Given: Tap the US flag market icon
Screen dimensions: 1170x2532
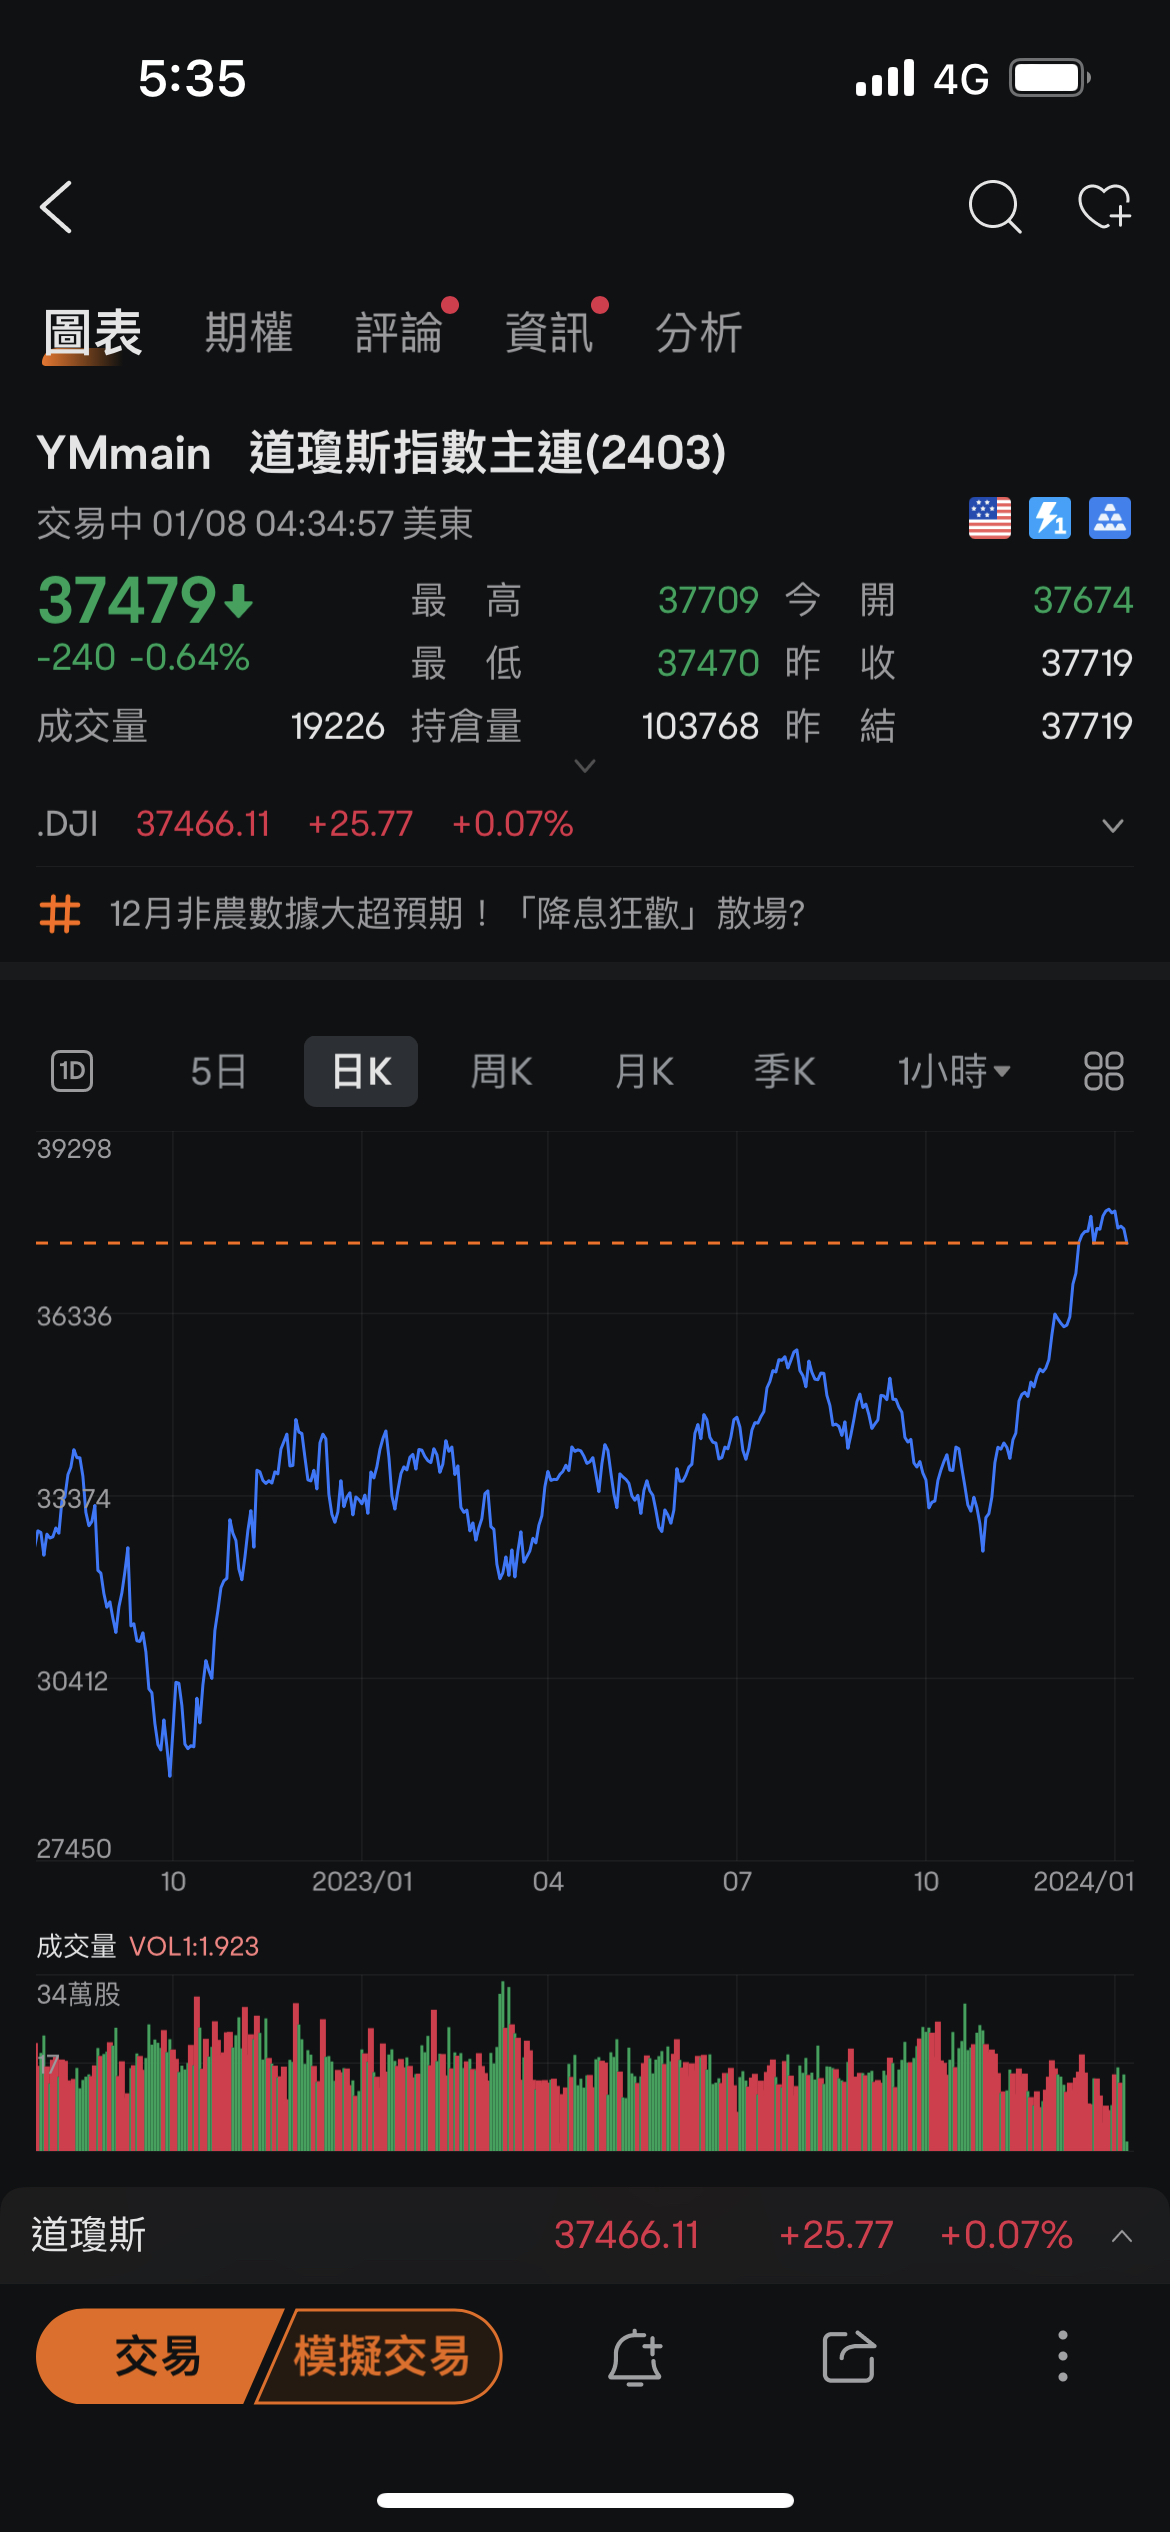Looking at the screenshot, I should [x=990, y=518].
